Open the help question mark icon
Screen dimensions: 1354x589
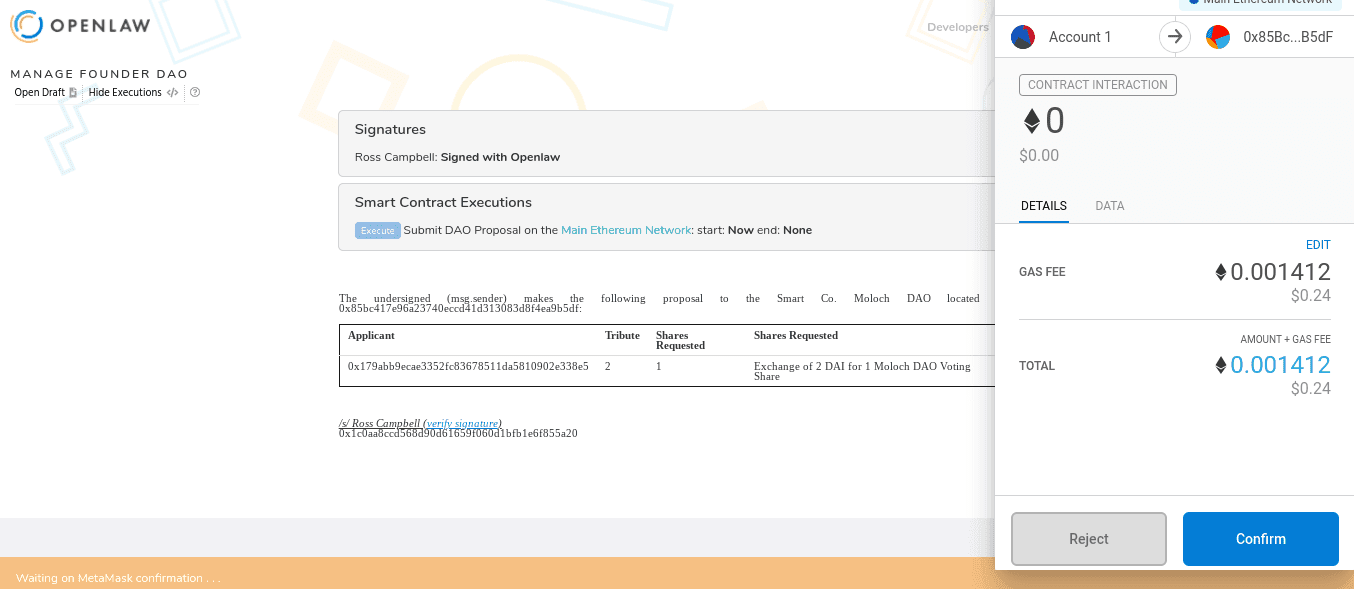coord(195,92)
